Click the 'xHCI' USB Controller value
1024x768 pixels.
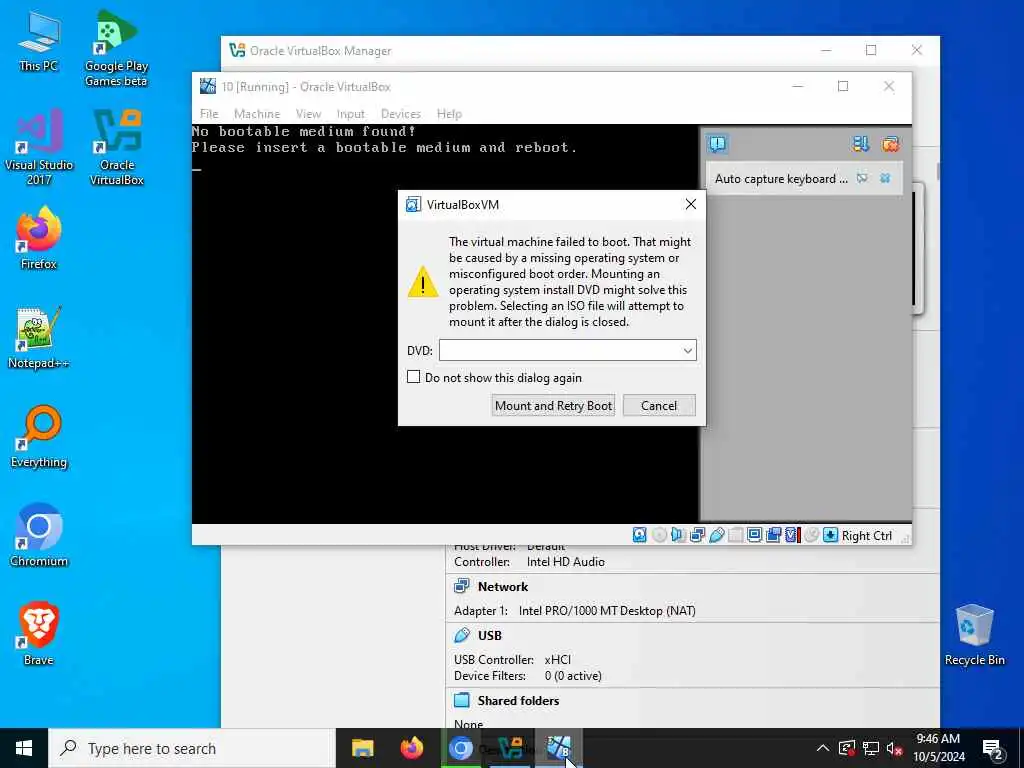pos(558,660)
